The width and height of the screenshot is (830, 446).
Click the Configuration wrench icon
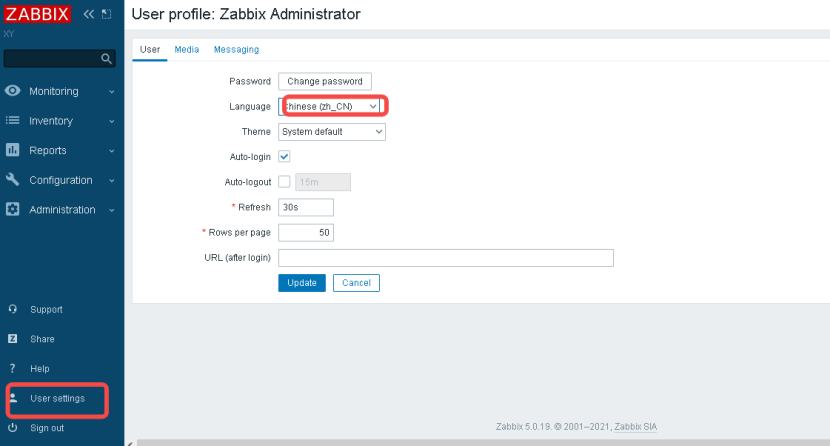[13, 179]
